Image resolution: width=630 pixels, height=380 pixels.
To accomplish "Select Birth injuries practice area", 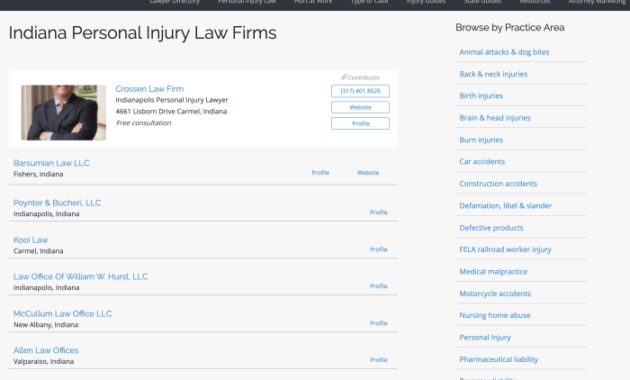I will pyautogui.click(x=481, y=96).
